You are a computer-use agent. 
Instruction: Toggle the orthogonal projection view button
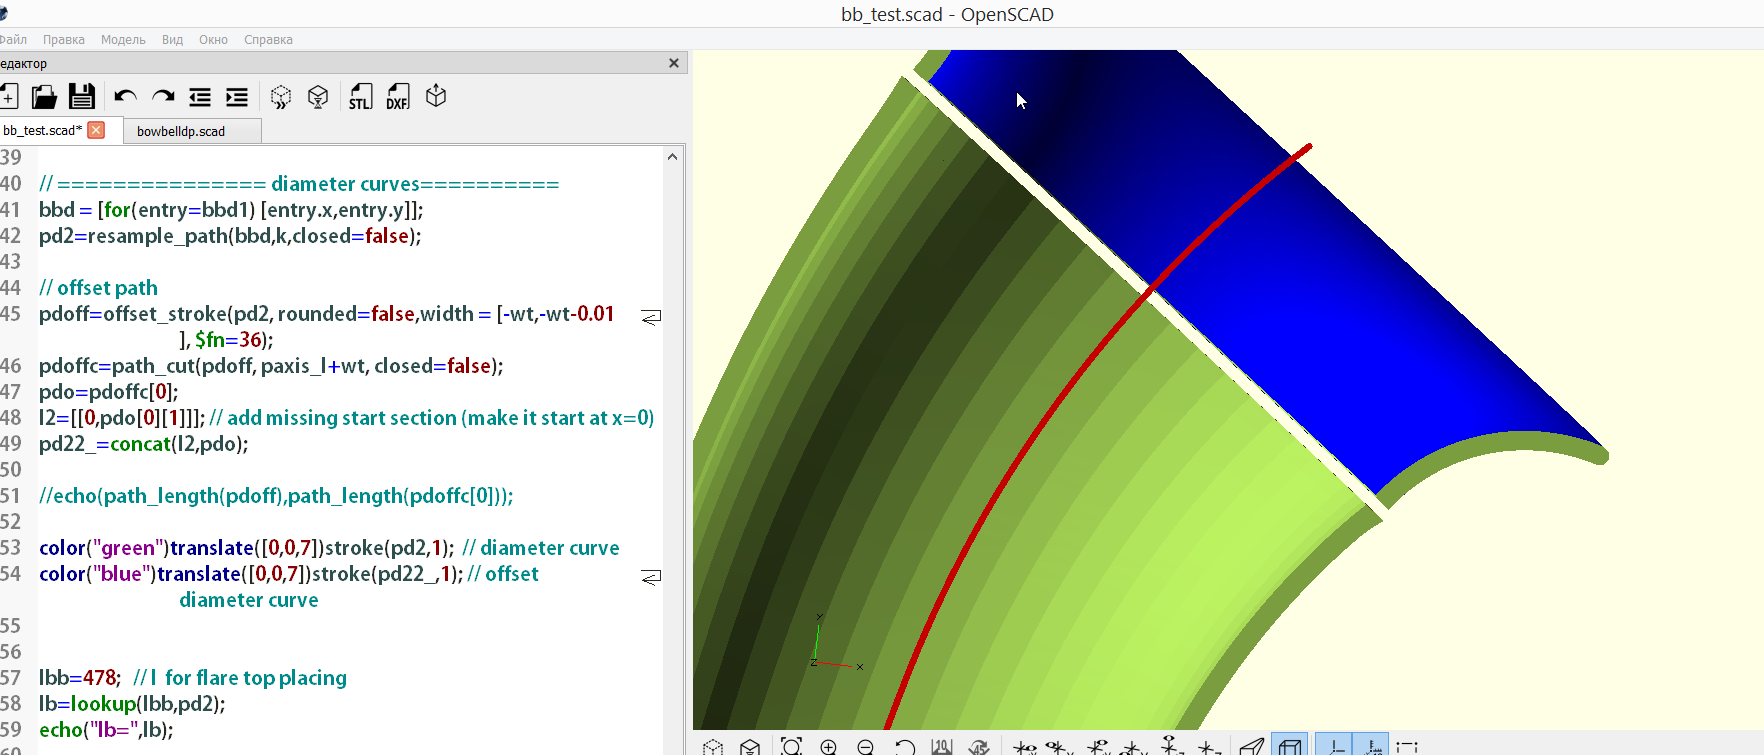pyautogui.click(x=1289, y=746)
